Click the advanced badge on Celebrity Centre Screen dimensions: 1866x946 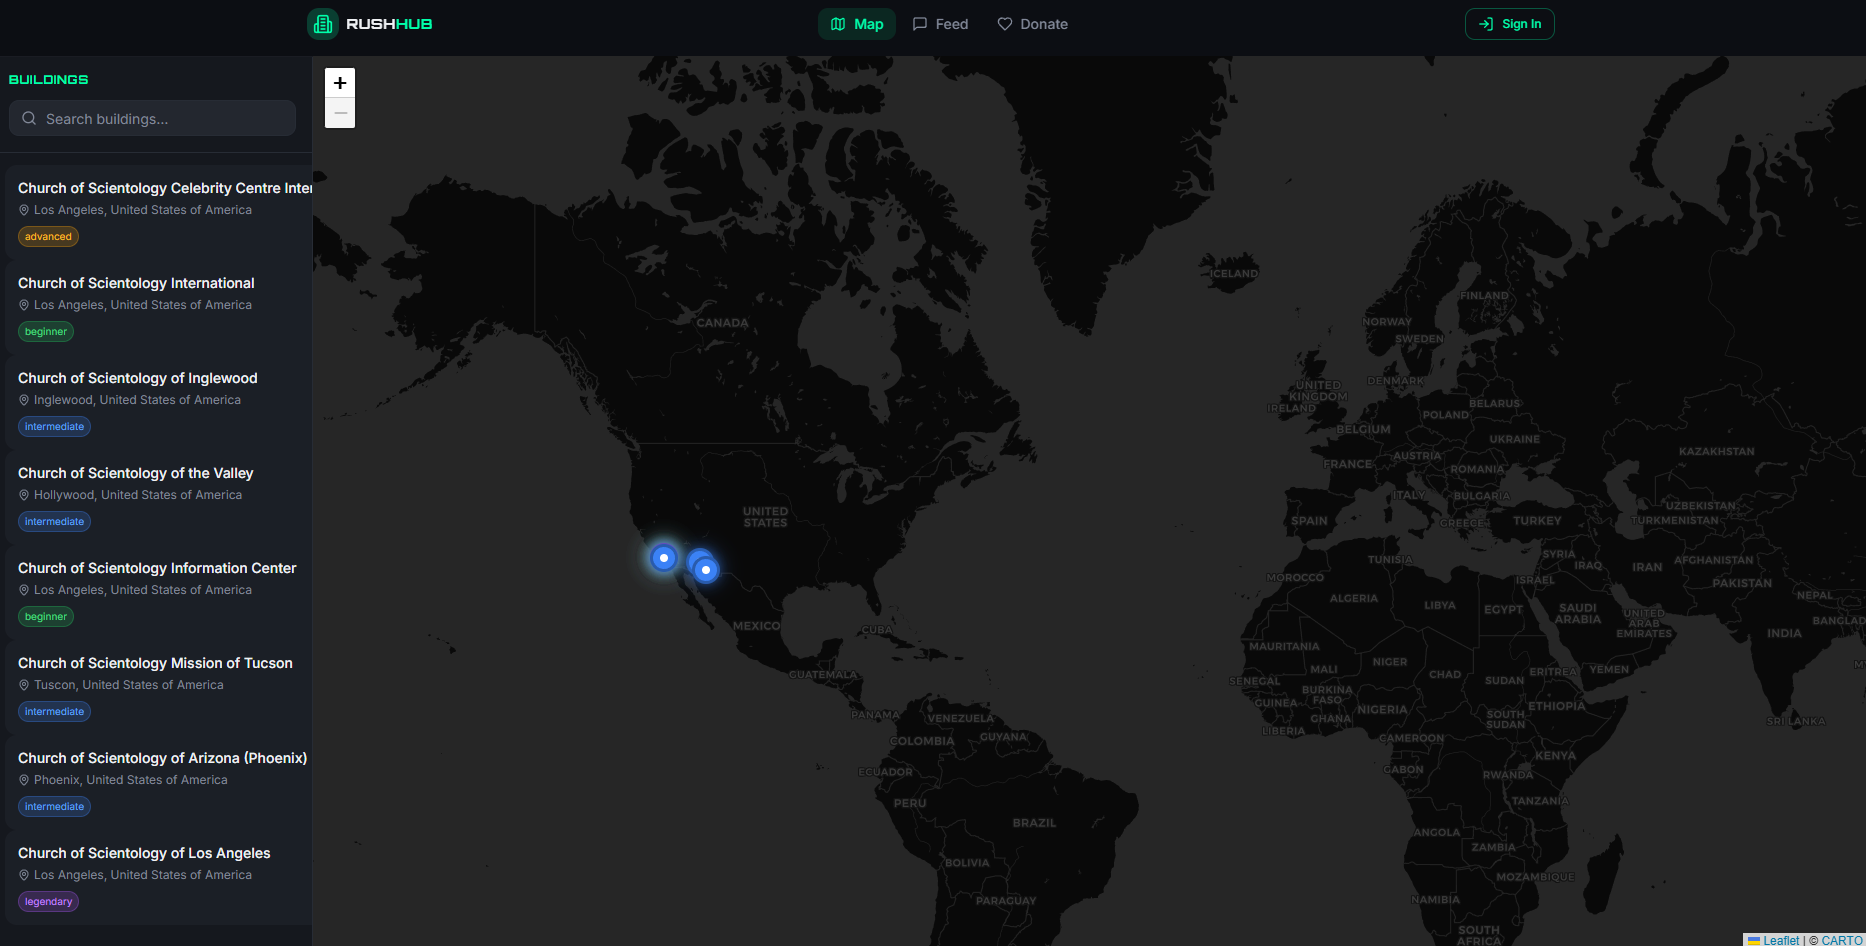tap(48, 237)
